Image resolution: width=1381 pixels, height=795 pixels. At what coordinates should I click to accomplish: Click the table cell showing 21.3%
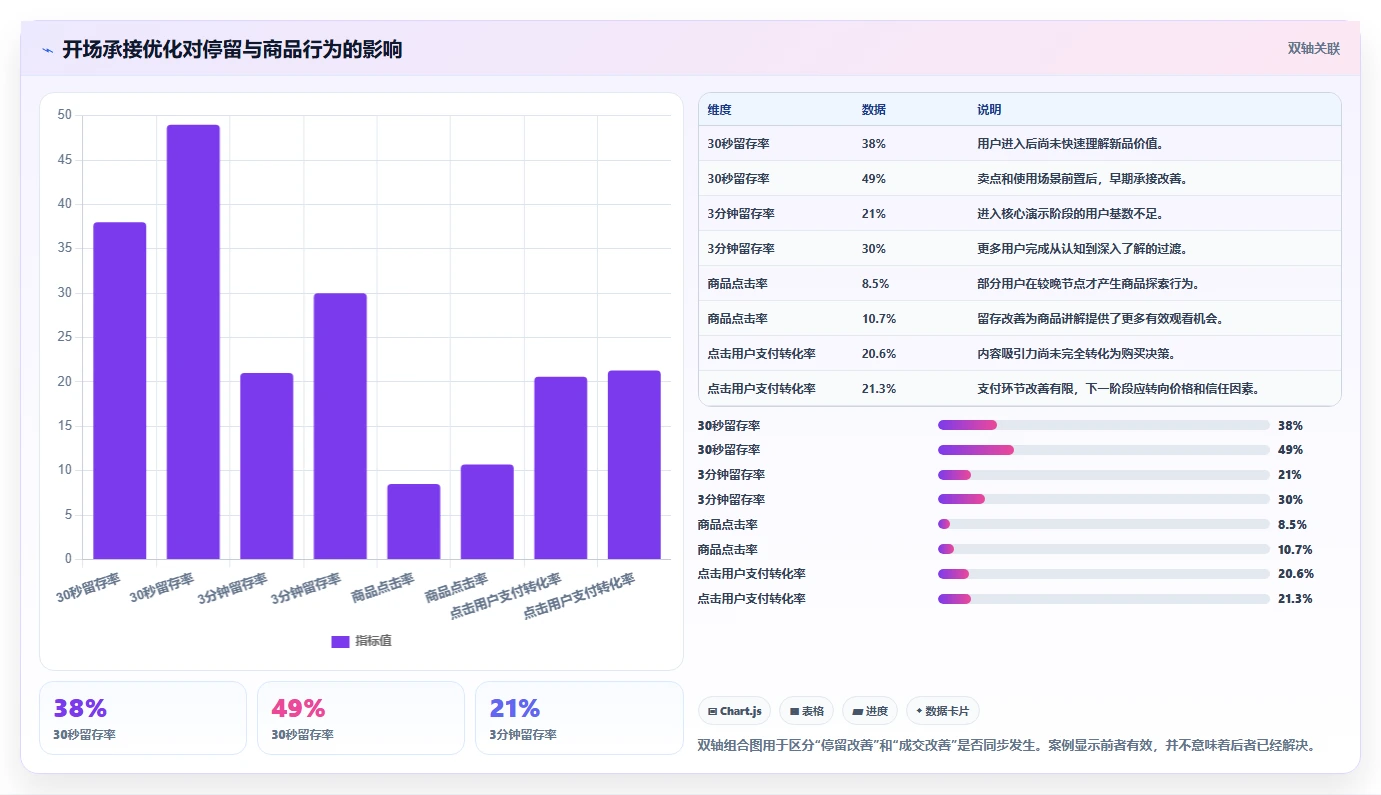tap(878, 389)
